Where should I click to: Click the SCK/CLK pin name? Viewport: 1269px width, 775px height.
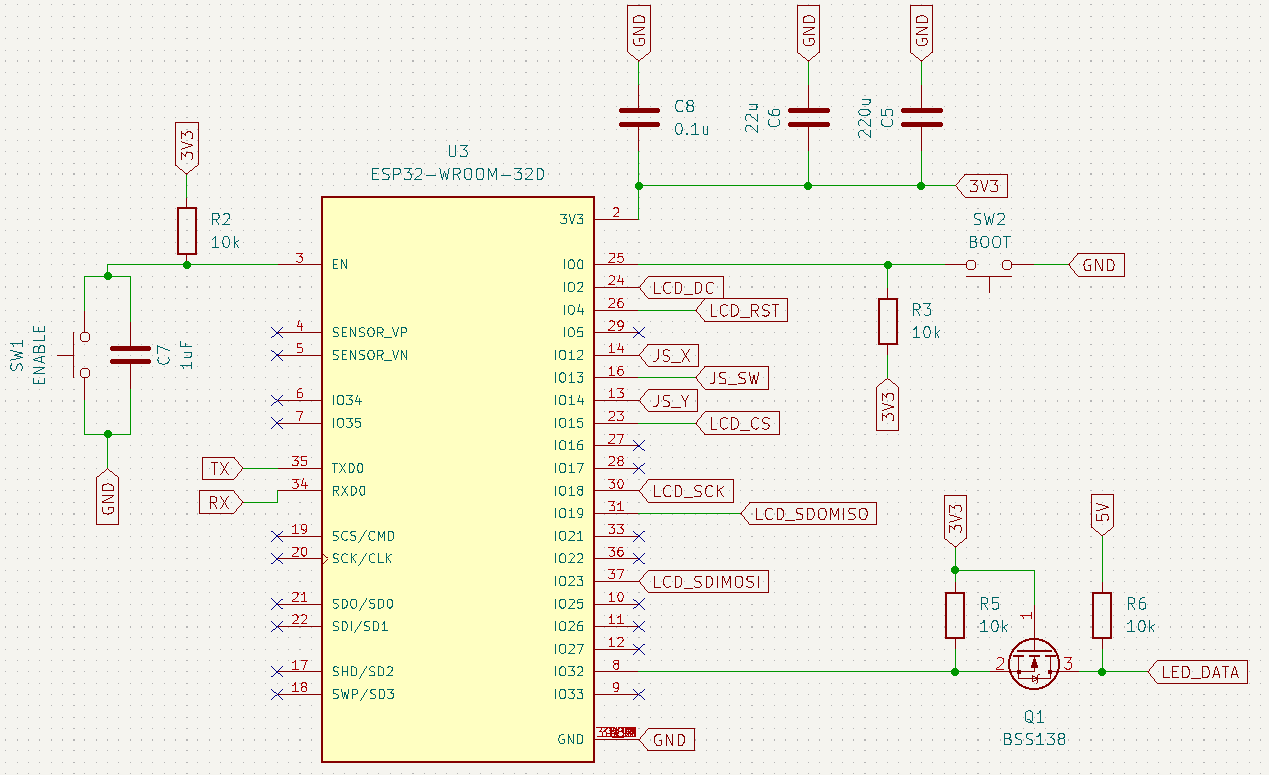362,559
